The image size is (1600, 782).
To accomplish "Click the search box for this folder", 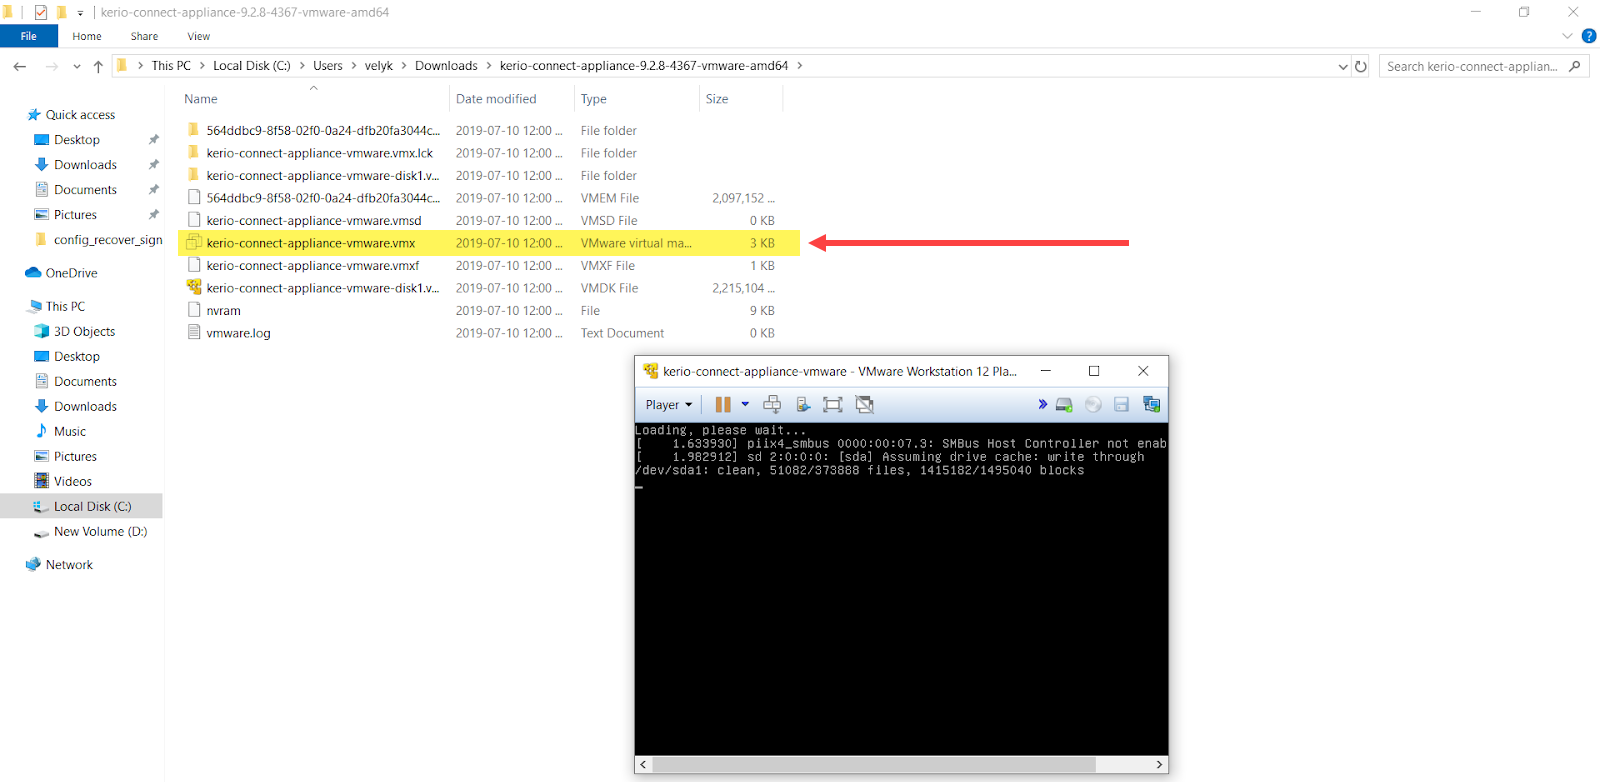I will tap(1484, 66).
